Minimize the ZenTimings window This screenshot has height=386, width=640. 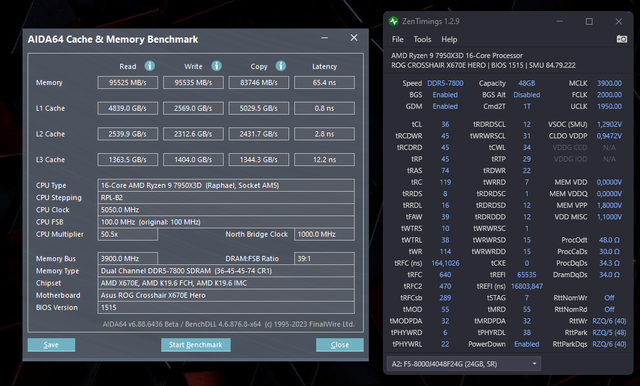tap(560, 21)
